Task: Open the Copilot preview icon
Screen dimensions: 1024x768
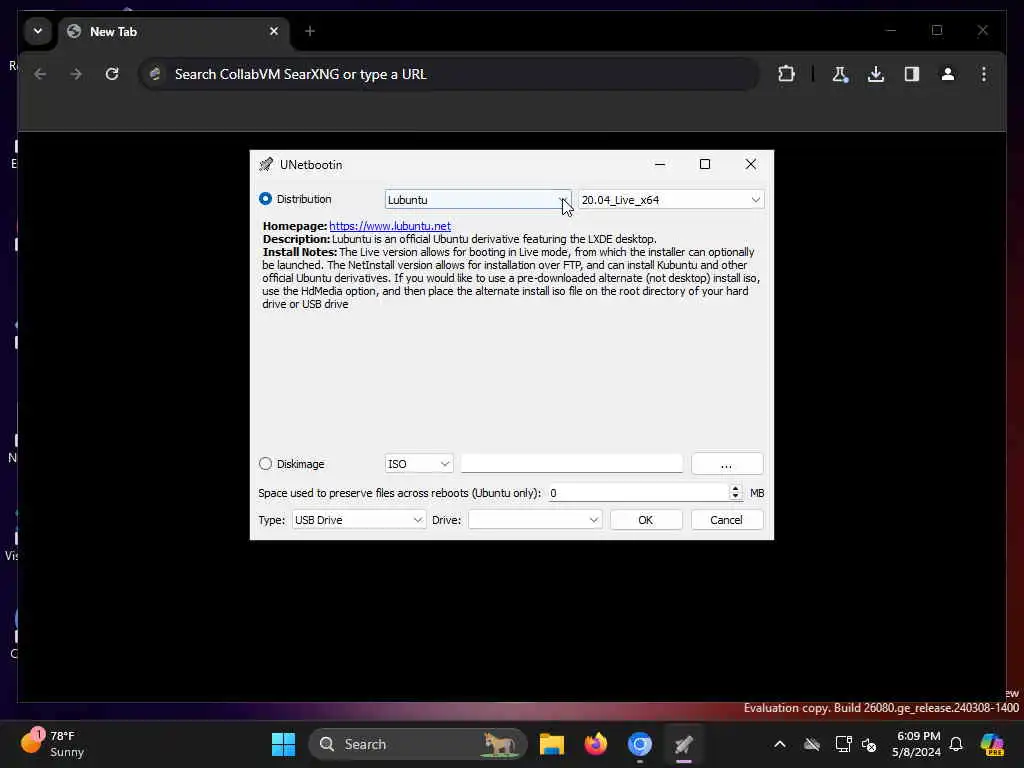Action: [992, 744]
